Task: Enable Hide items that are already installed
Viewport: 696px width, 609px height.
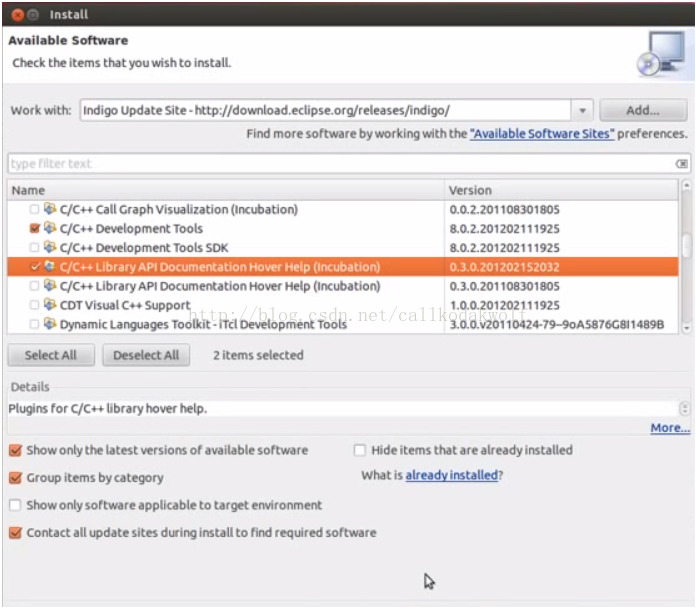Action: (360, 451)
